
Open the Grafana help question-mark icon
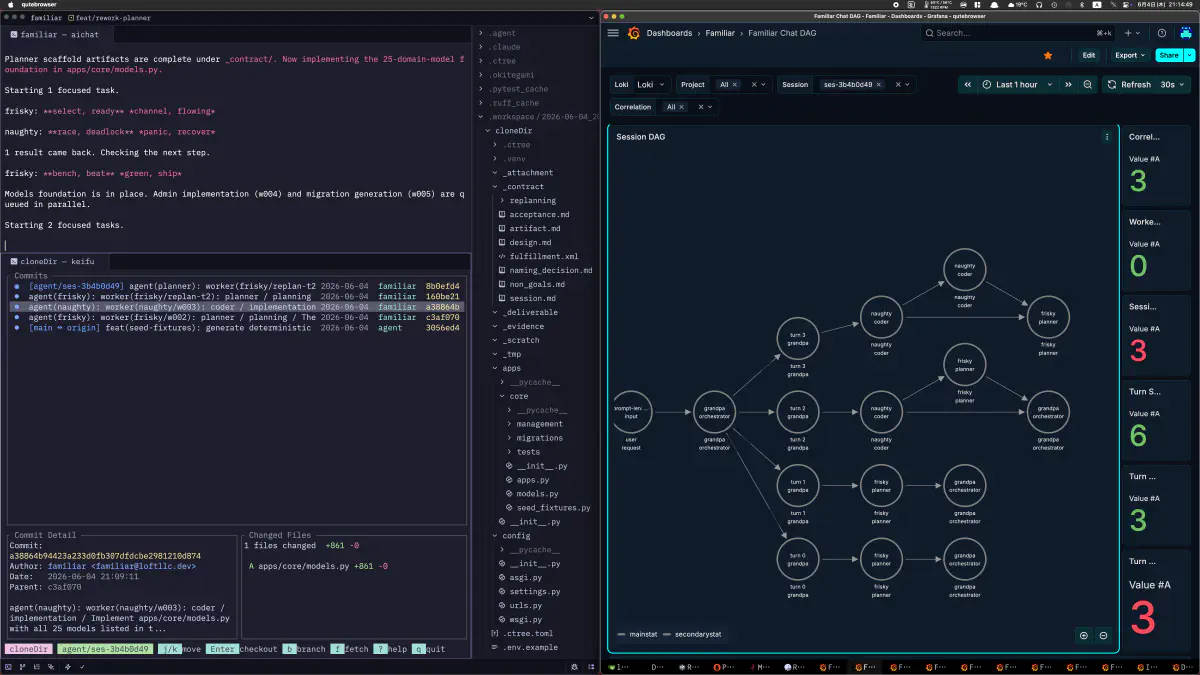(x=1162, y=33)
